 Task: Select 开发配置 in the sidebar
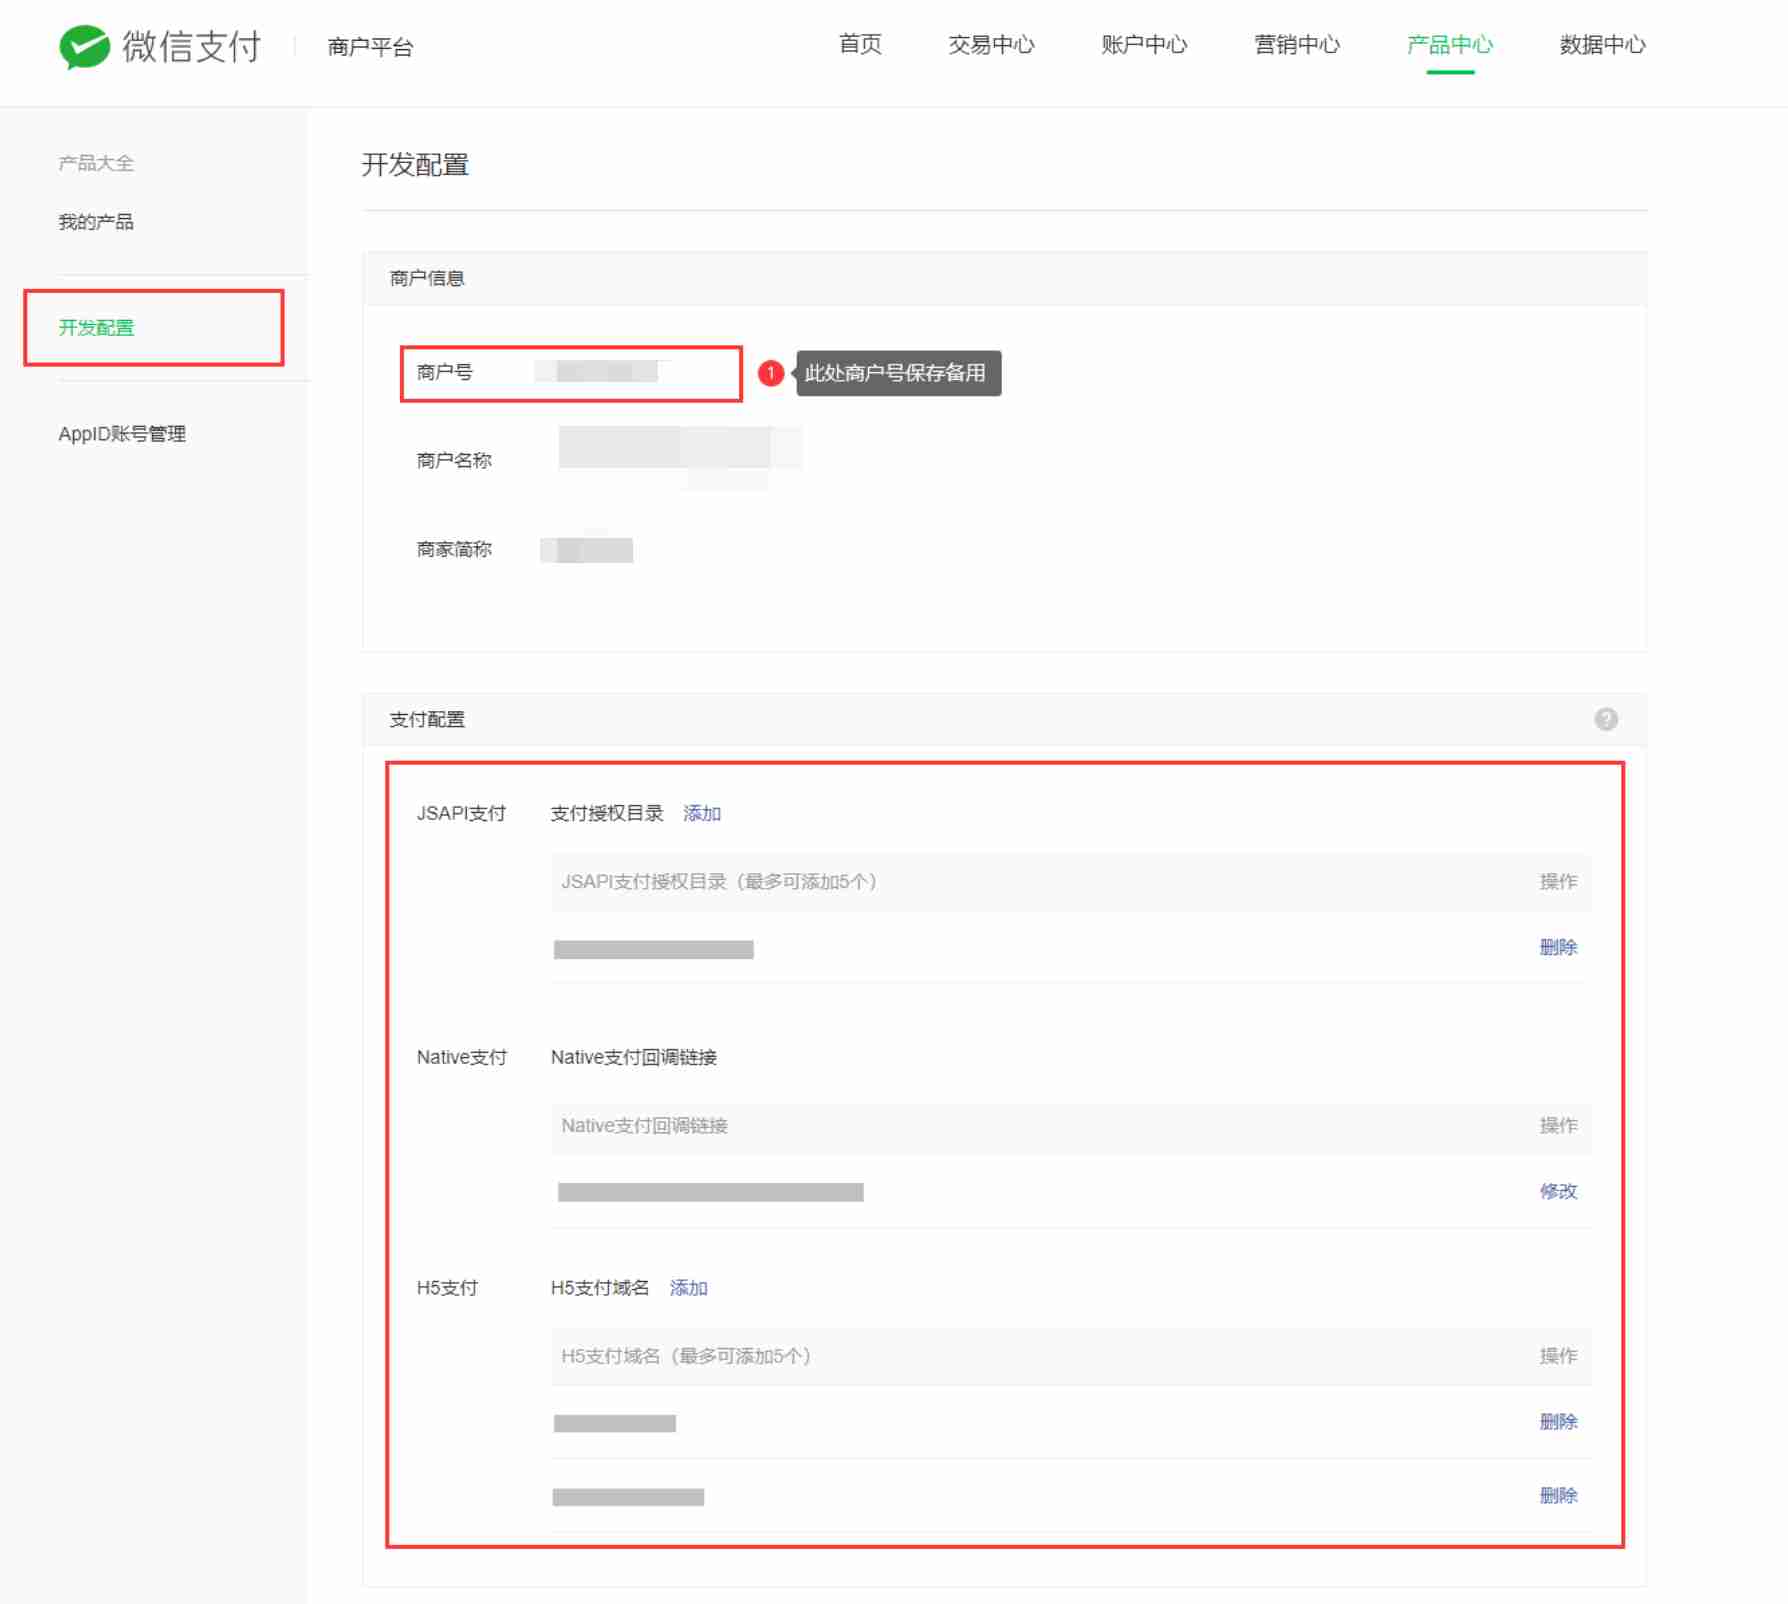point(96,328)
